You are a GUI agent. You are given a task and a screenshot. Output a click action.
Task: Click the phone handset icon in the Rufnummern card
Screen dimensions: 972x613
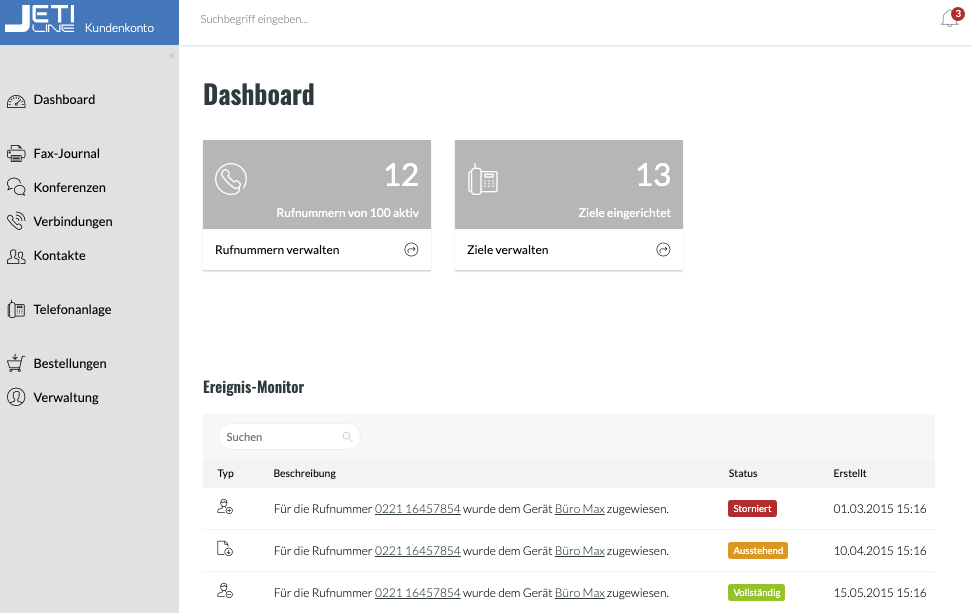[231, 179]
